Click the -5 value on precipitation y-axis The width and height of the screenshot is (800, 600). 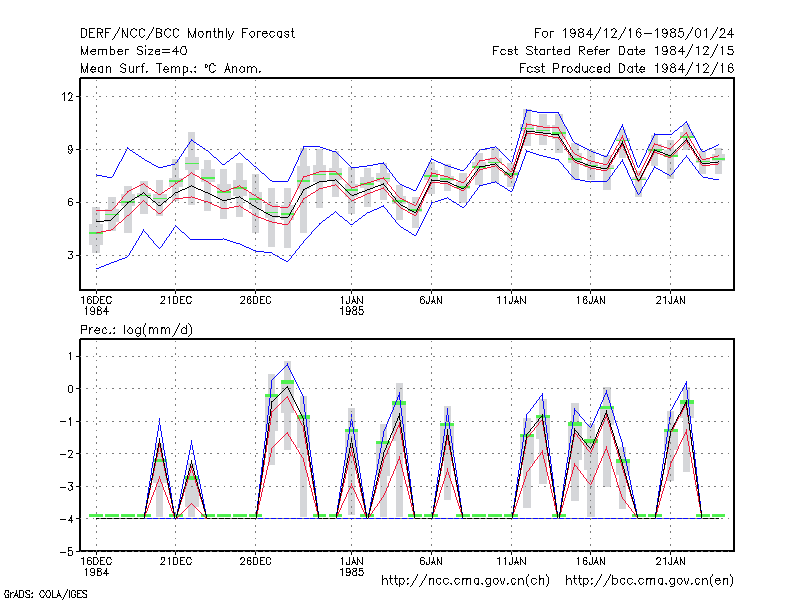67,552
